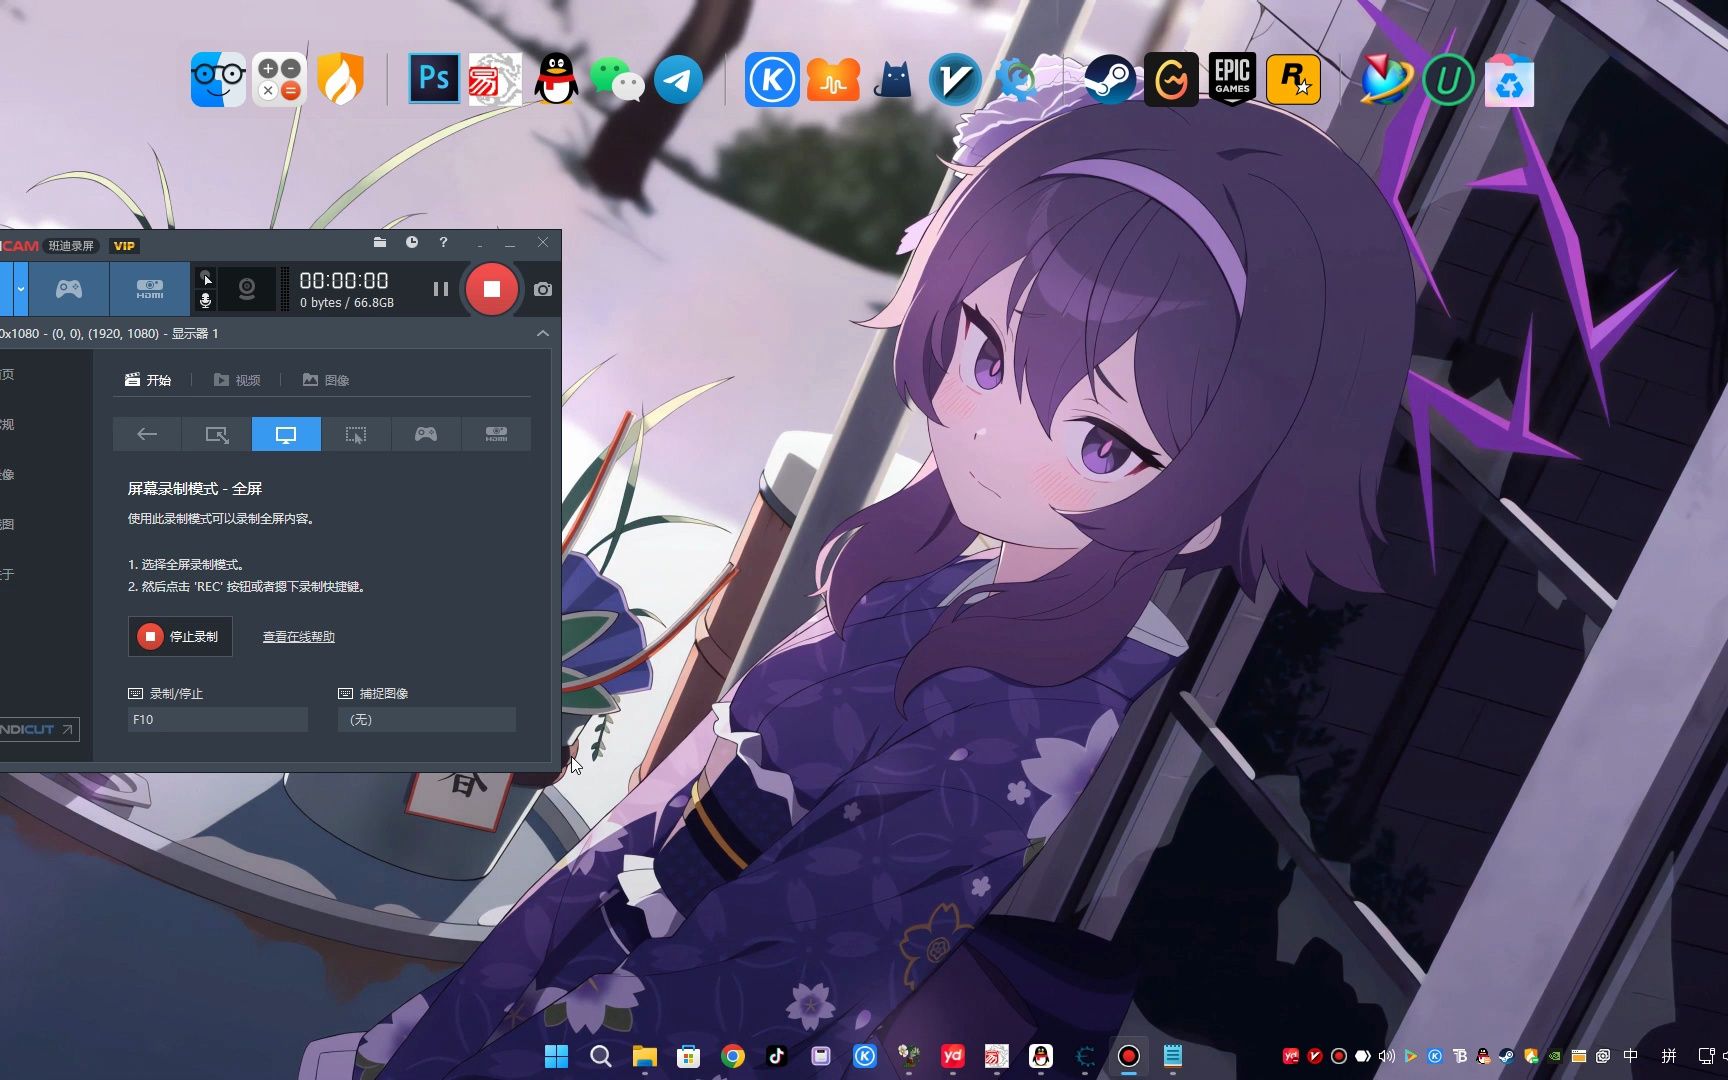The image size is (1728, 1080).
Task: Open the help question mark icon
Action: pyautogui.click(x=443, y=243)
